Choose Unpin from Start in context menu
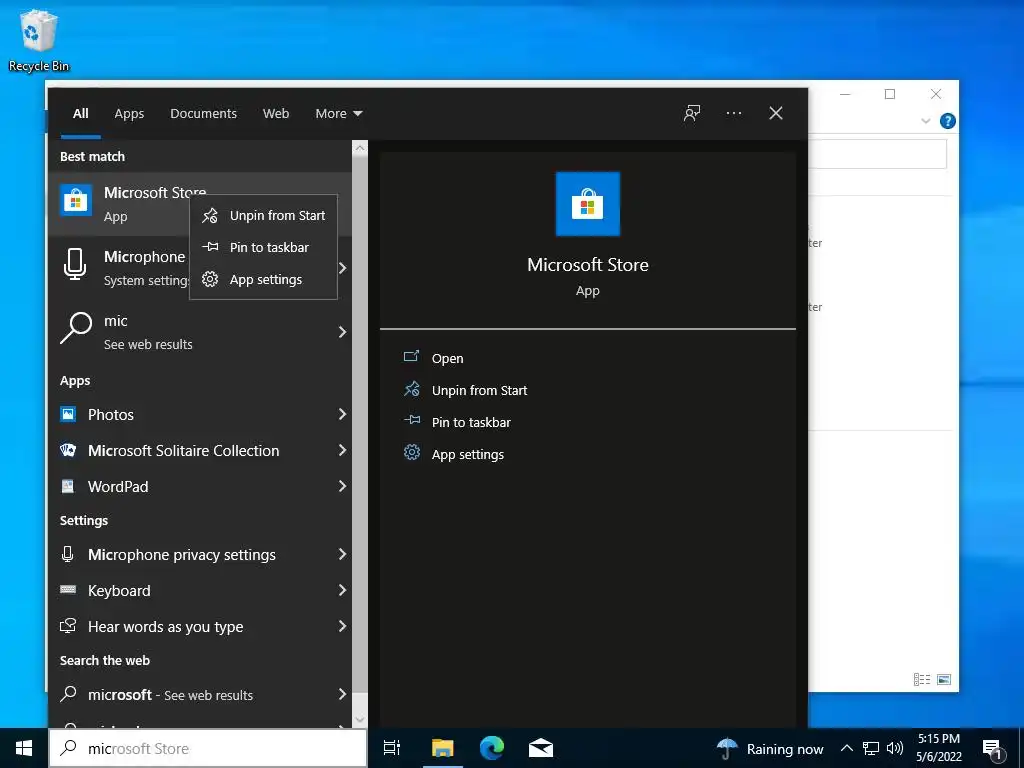Screen dimensions: 1024x768 pyautogui.click(x=264, y=216)
